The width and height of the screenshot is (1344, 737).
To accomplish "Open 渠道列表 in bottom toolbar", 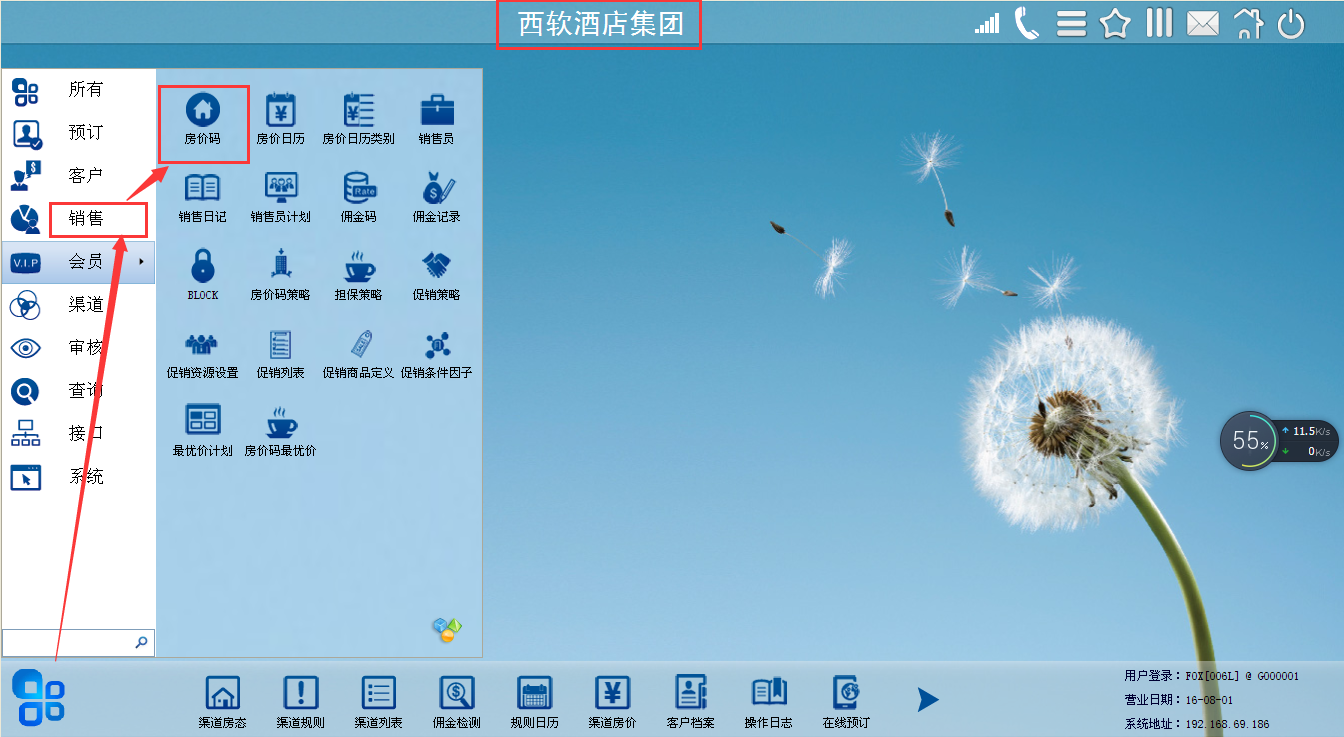I will point(379,702).
